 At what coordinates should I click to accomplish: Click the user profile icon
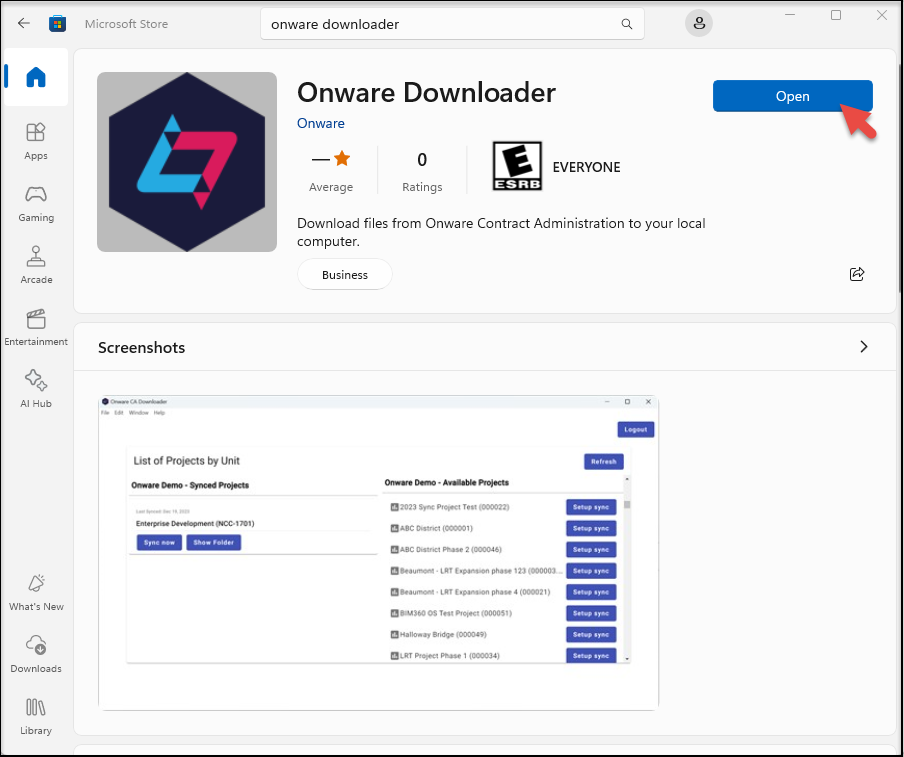click(699, 24)
